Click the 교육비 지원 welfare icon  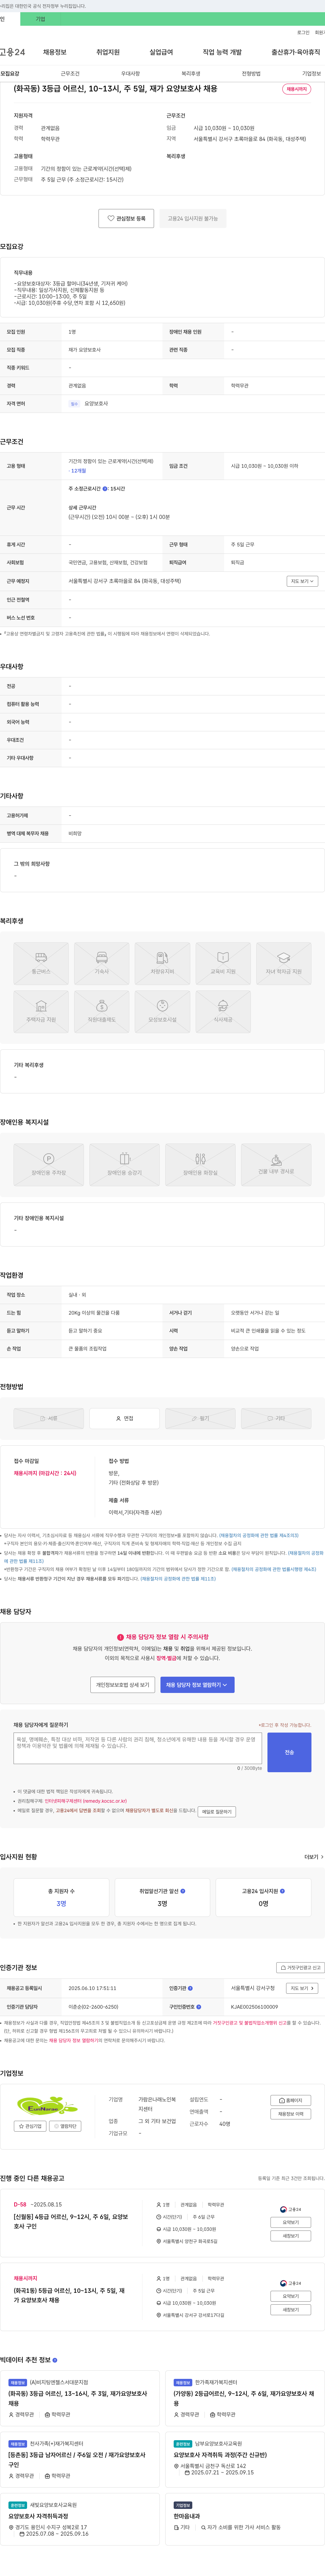(x=223, y=963)
